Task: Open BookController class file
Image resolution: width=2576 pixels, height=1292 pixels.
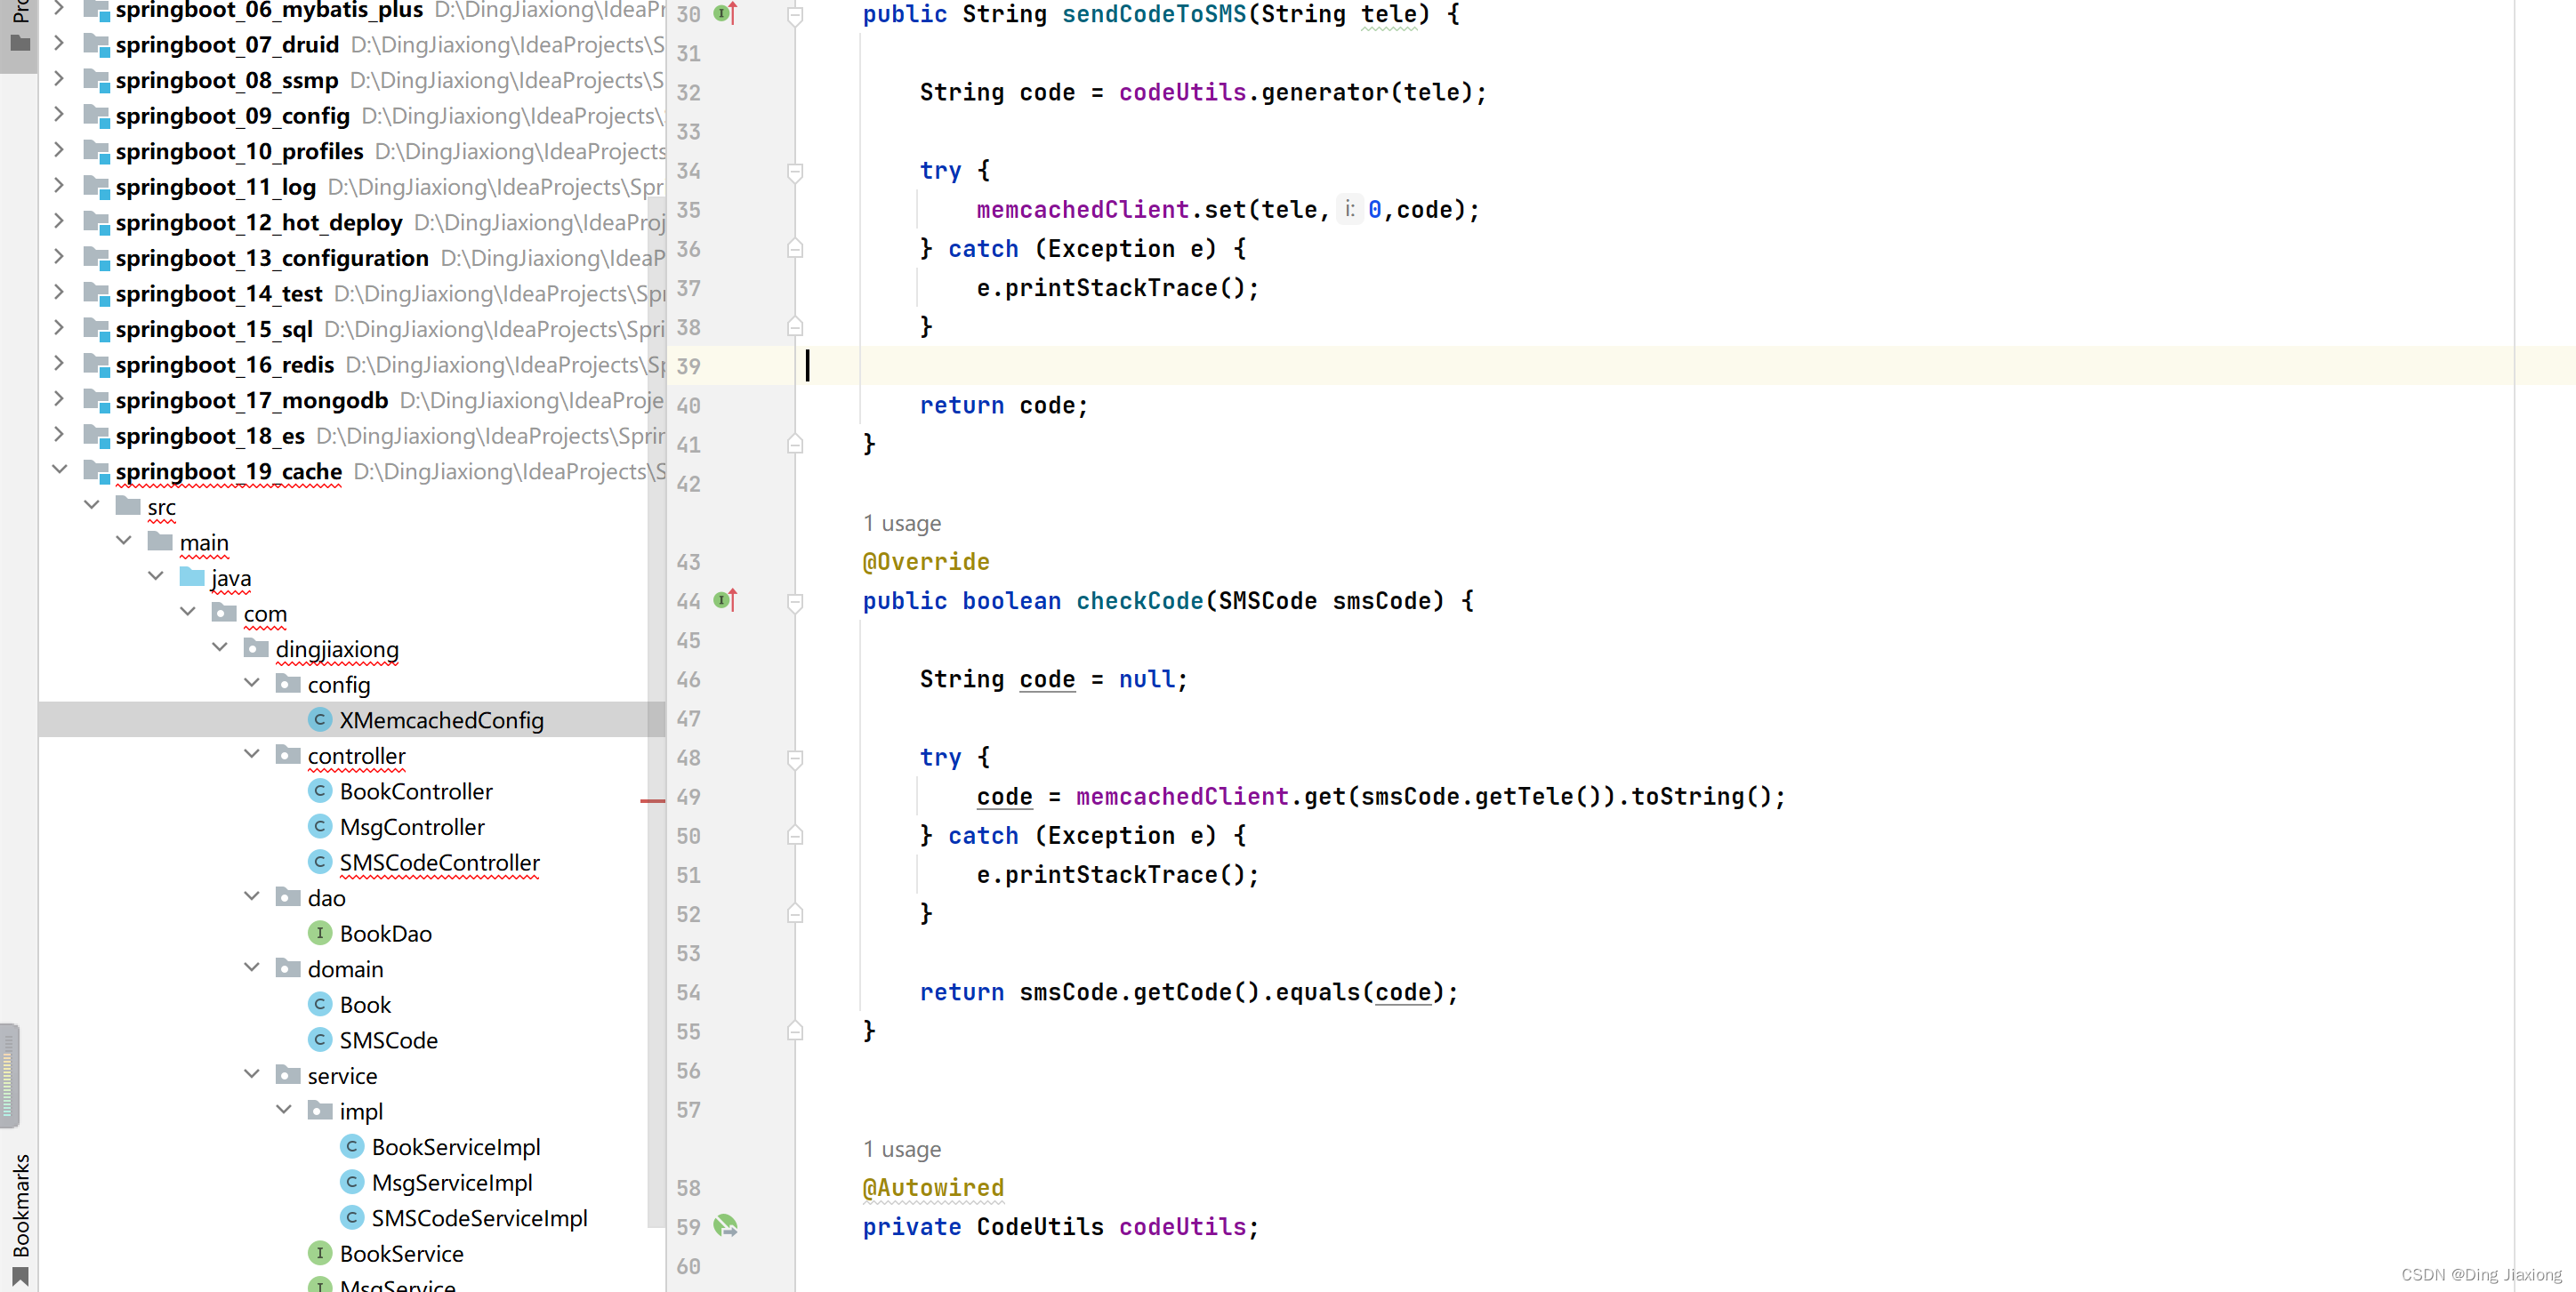Action: pos(415,791)
